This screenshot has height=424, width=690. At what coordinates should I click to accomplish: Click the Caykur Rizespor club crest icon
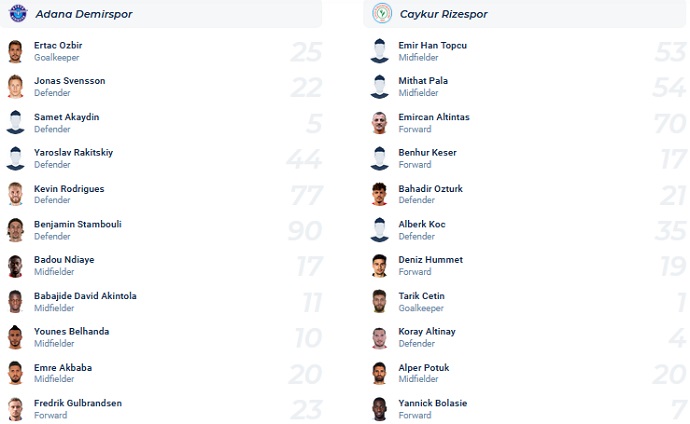tap(382, 14)
